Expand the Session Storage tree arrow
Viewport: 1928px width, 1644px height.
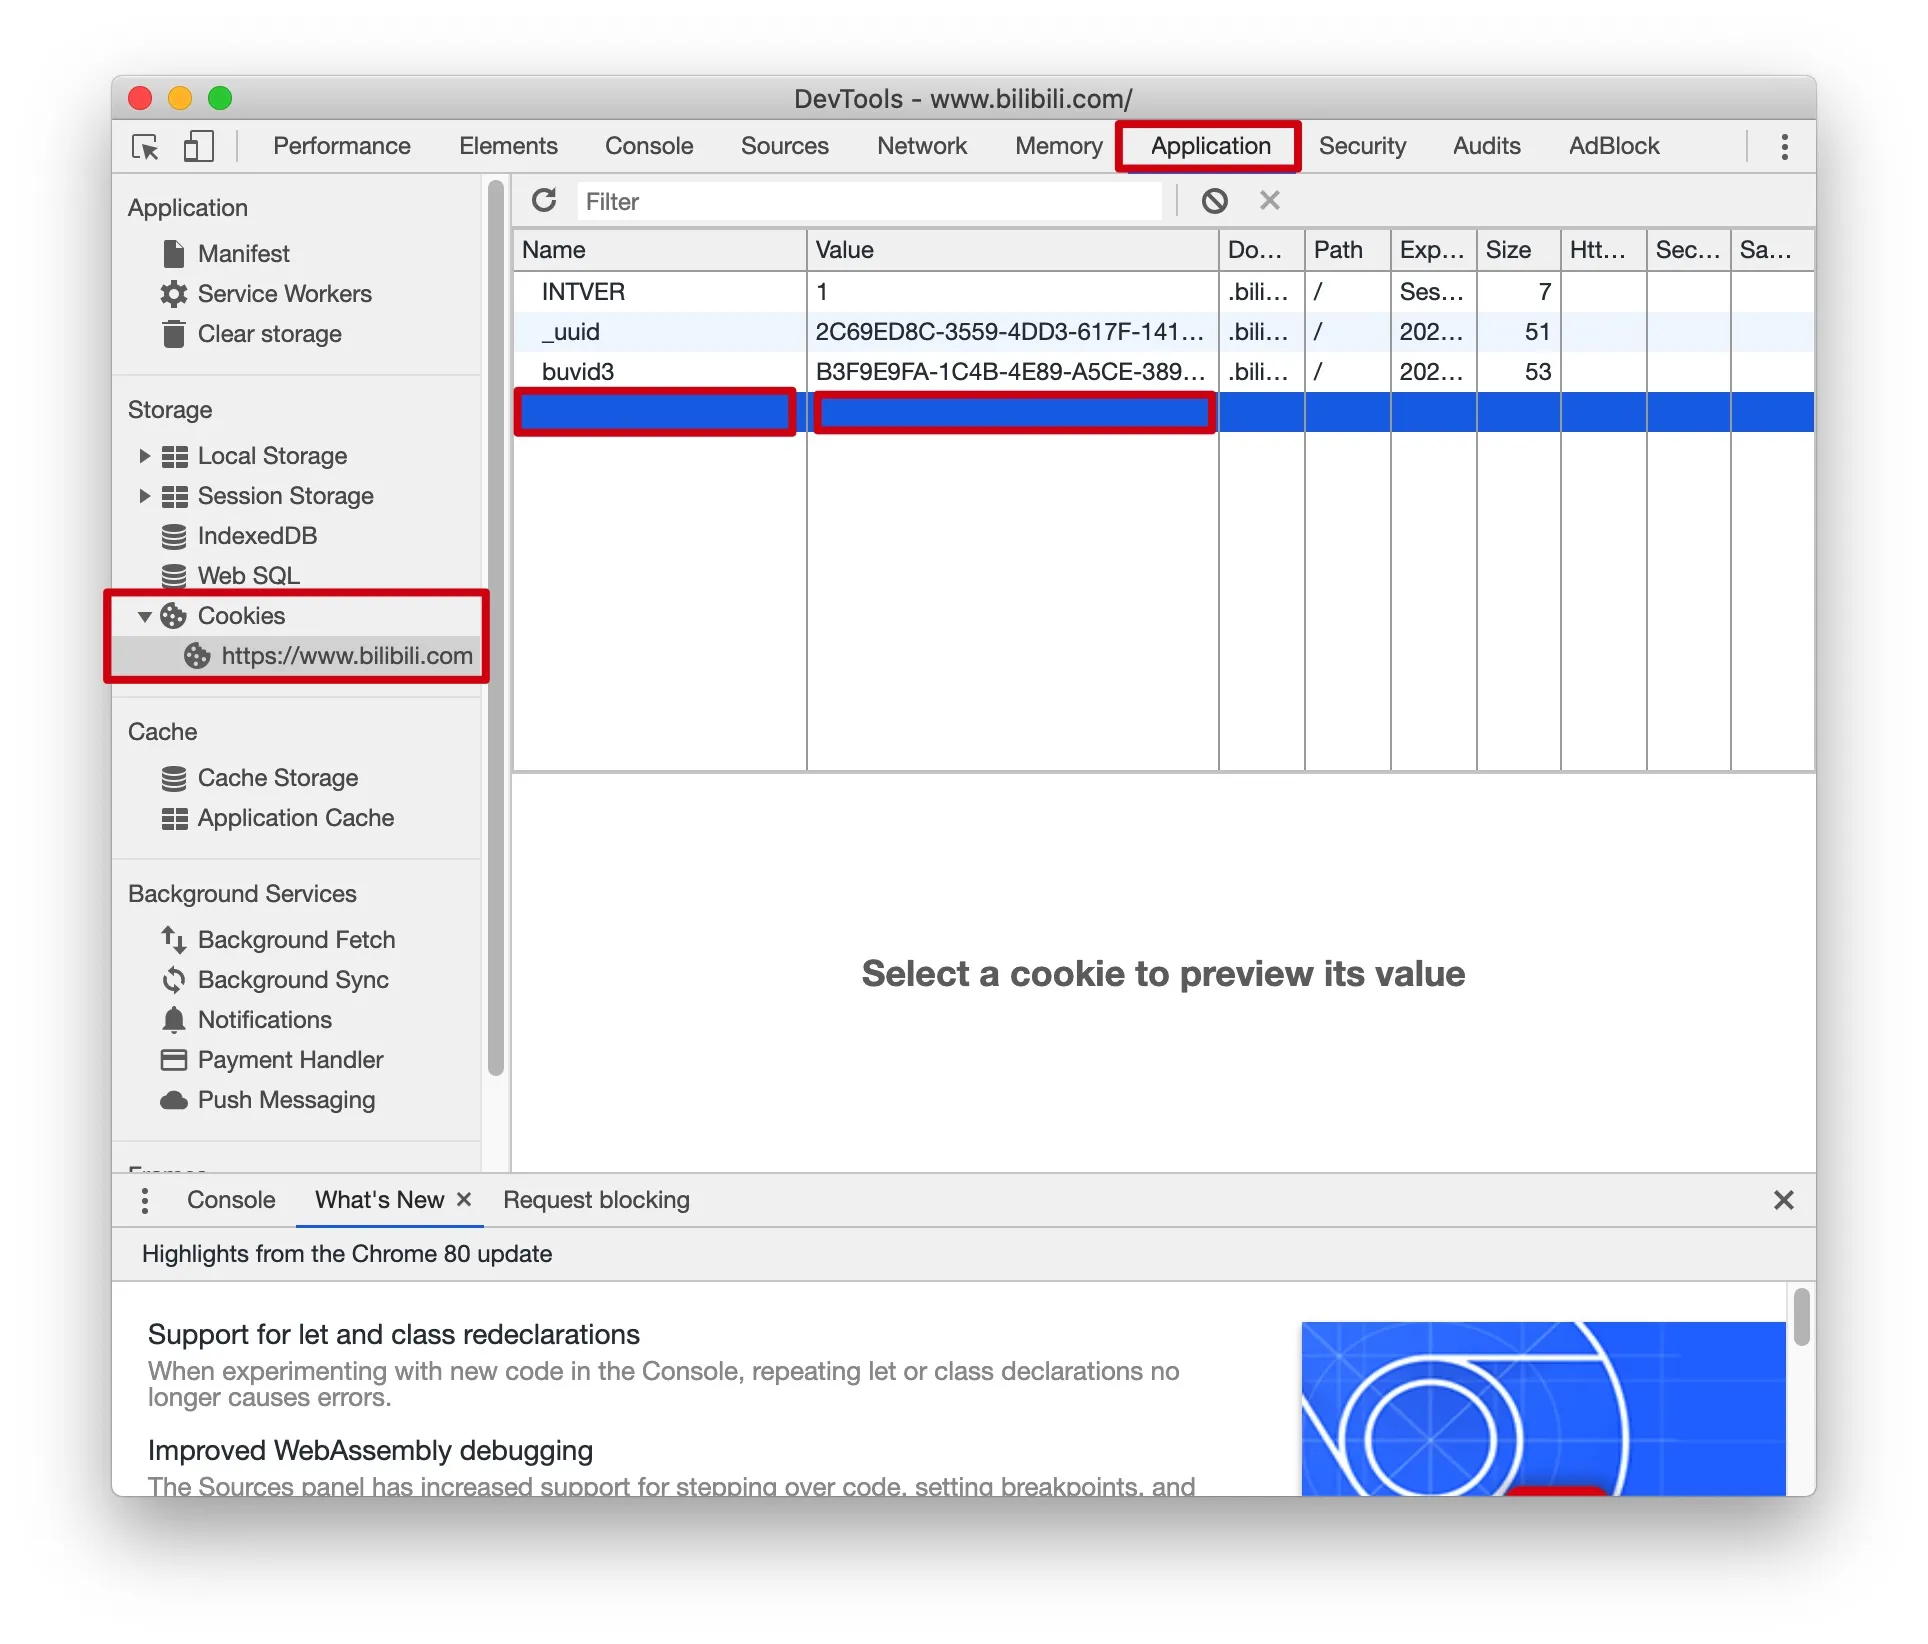(144, 496)
